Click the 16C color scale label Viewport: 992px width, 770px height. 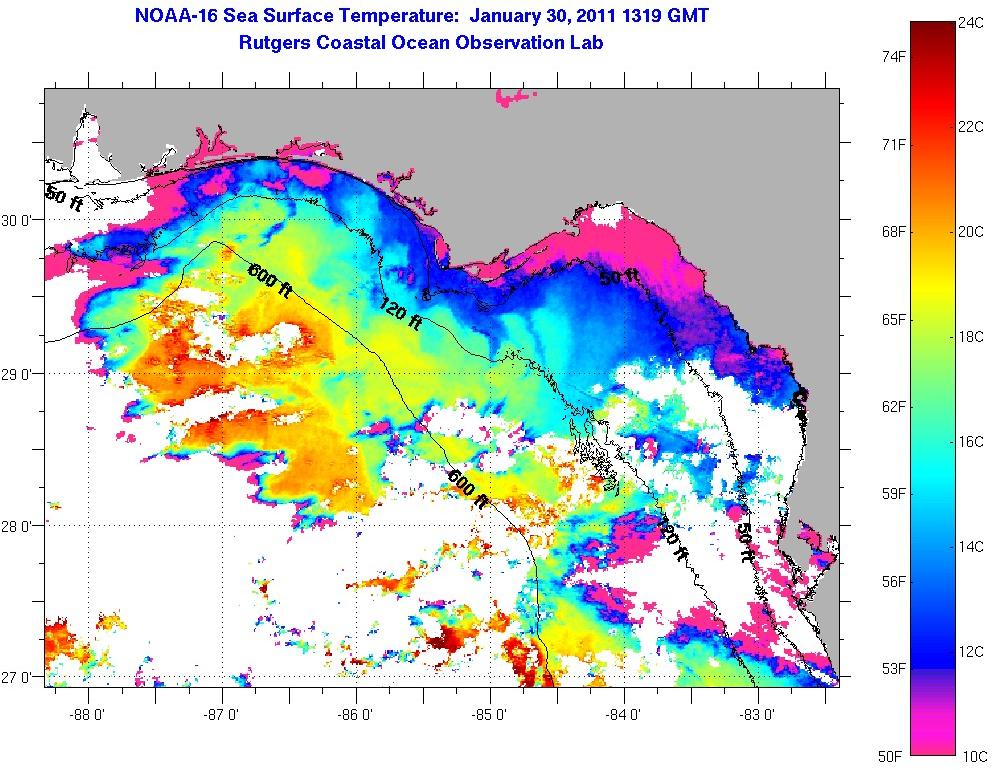point(971,442)
